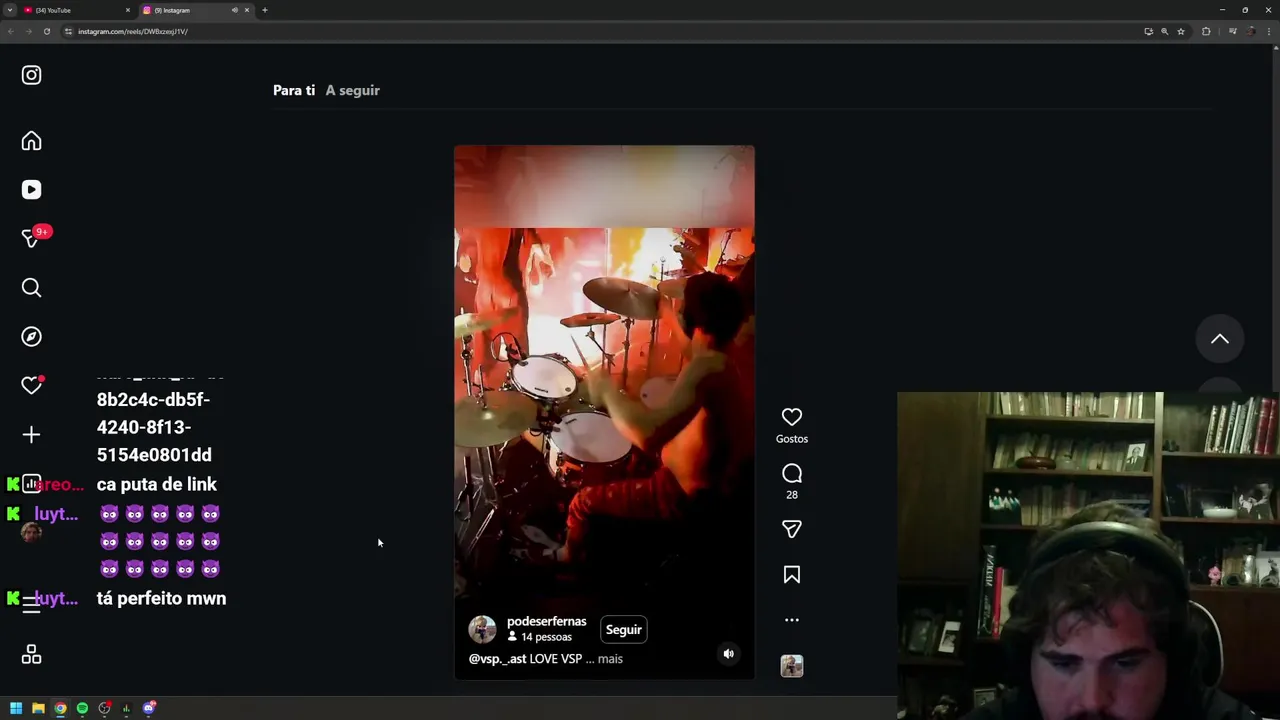The width and height of the screenshot is (1280, 720).
Task: Open podeserfernas profile name link
Action: 546,622
